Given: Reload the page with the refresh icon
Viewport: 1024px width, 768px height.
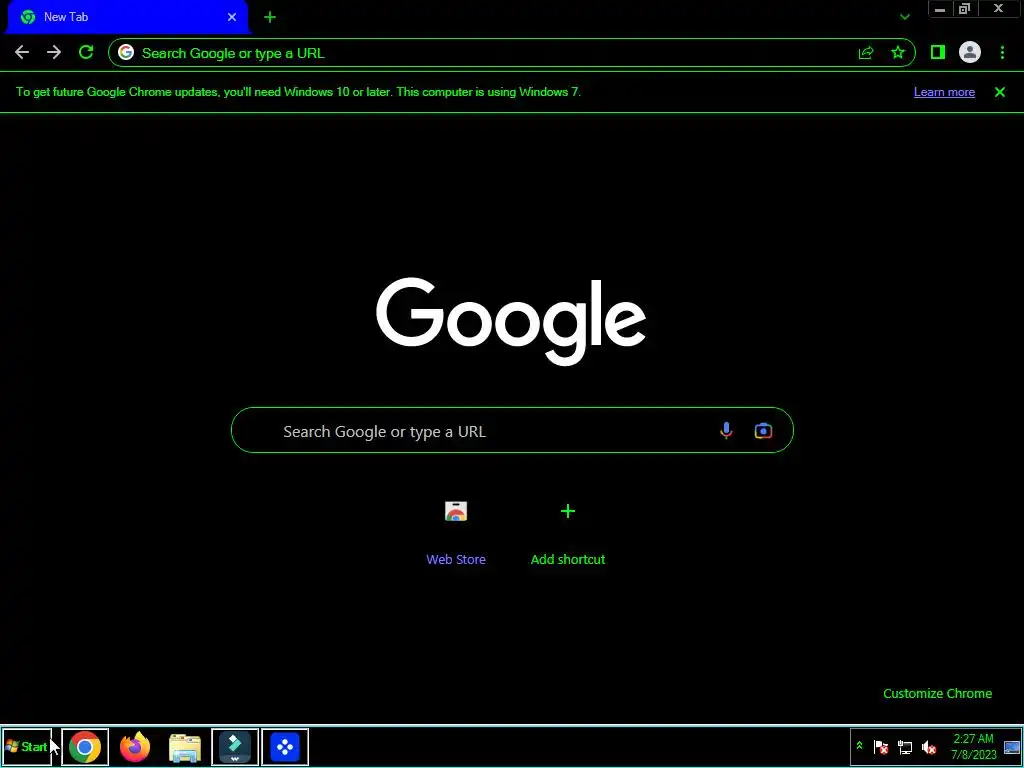Looking at the screenshot, I should (86, 52).
